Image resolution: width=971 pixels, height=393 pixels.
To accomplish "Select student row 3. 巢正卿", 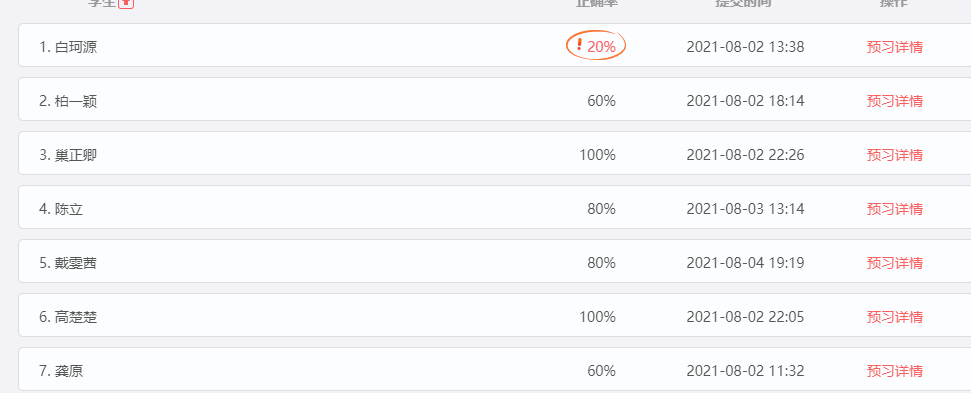I will coord(495,153).
